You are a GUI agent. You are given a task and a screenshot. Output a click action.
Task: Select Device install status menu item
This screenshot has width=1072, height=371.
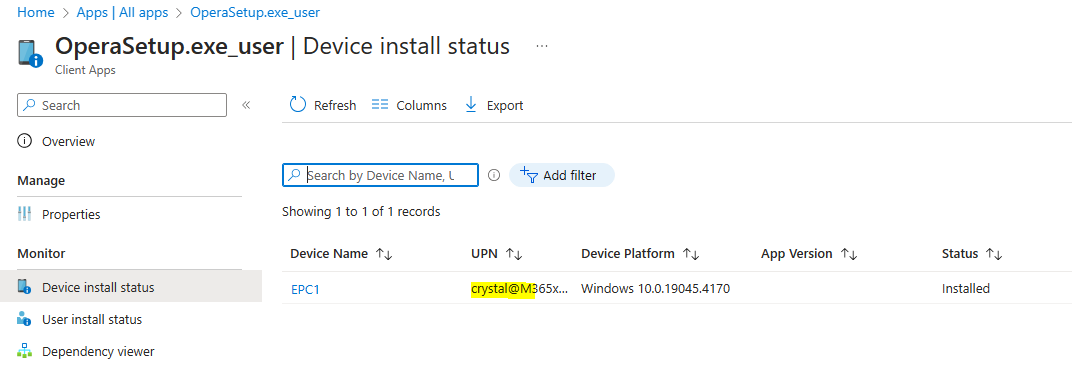pyautogui.click(x=131, y=287)
